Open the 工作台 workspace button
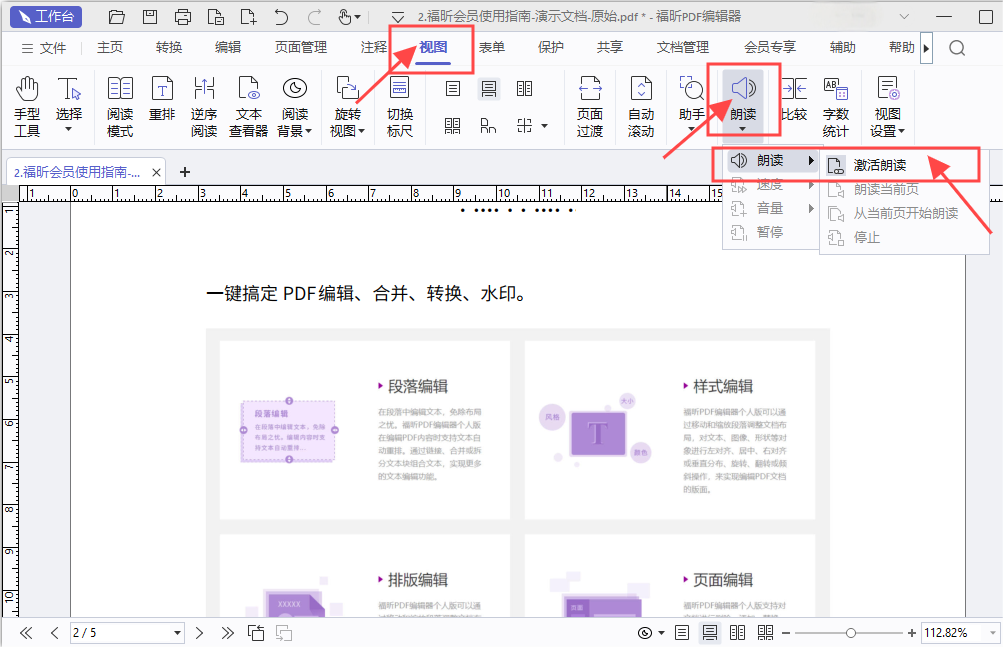The image size is (1003, 647). coord(45,16)
